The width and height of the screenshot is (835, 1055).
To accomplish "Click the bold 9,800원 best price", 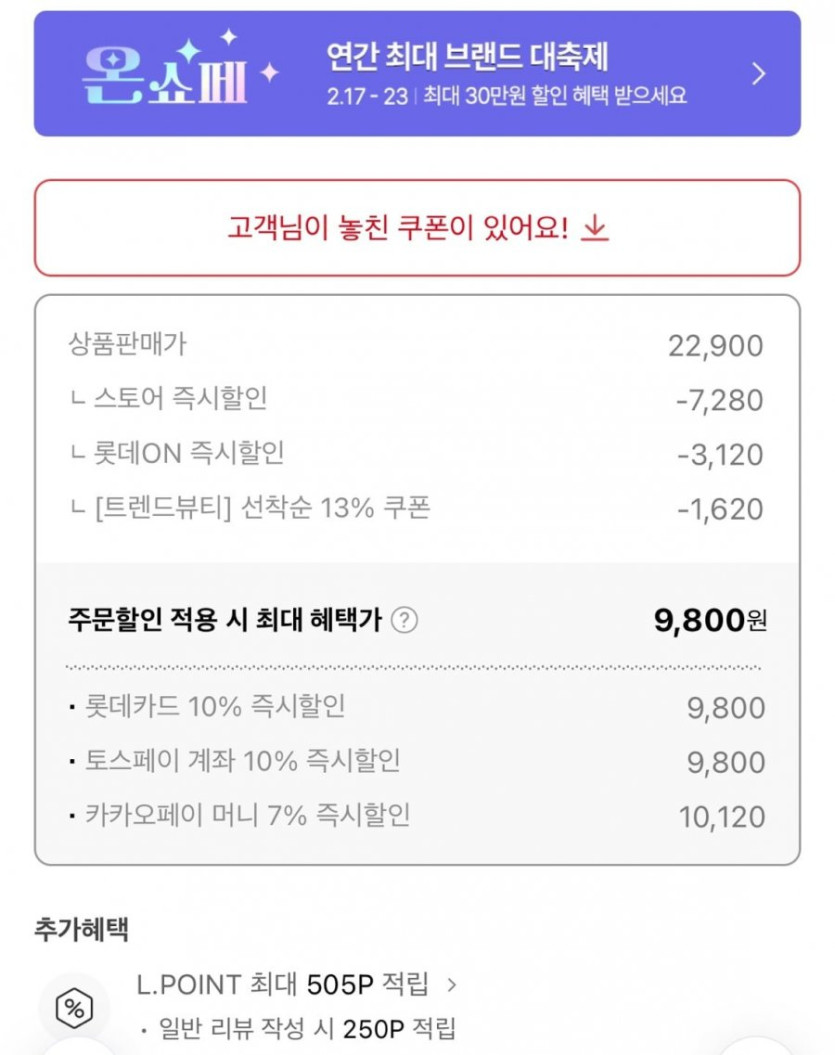I will [710, 621].
